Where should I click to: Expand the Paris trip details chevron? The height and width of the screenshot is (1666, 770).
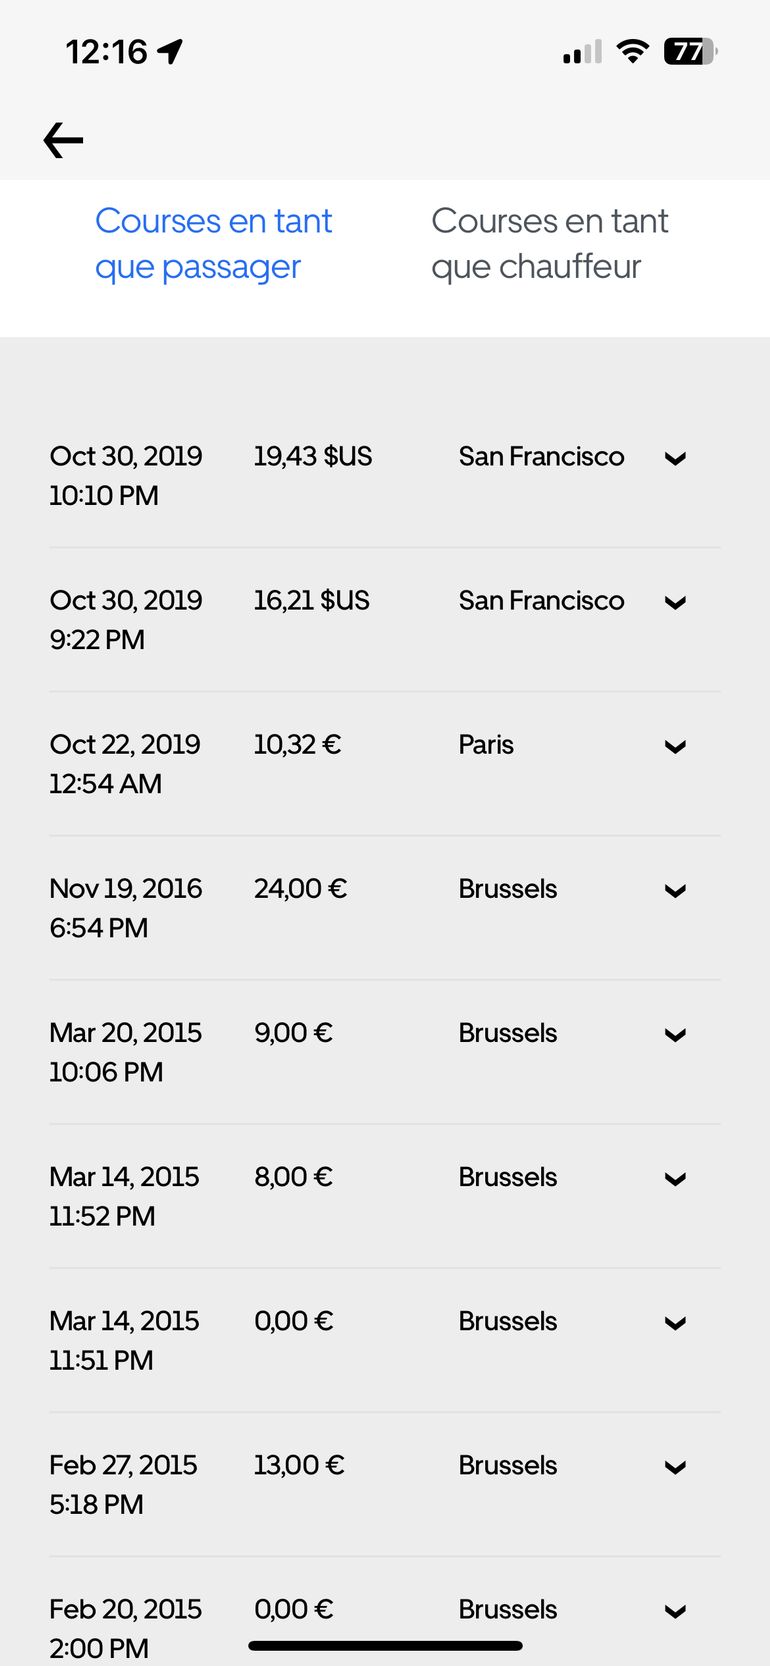point(676,747)
